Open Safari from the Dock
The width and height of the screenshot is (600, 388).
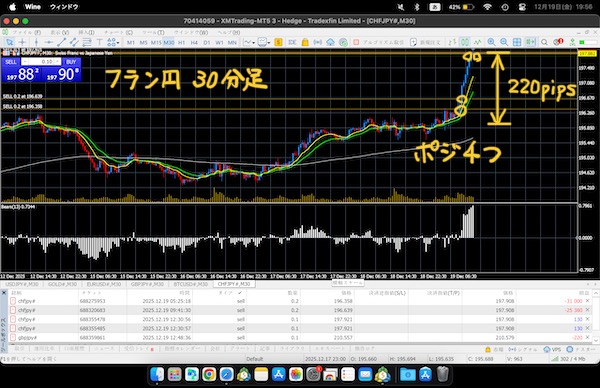tap(226, 374)
